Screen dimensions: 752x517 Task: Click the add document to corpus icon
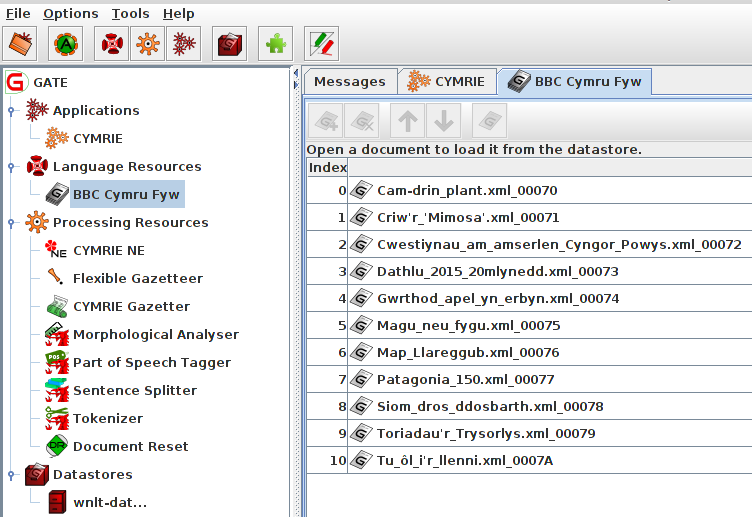pos(325,121)
